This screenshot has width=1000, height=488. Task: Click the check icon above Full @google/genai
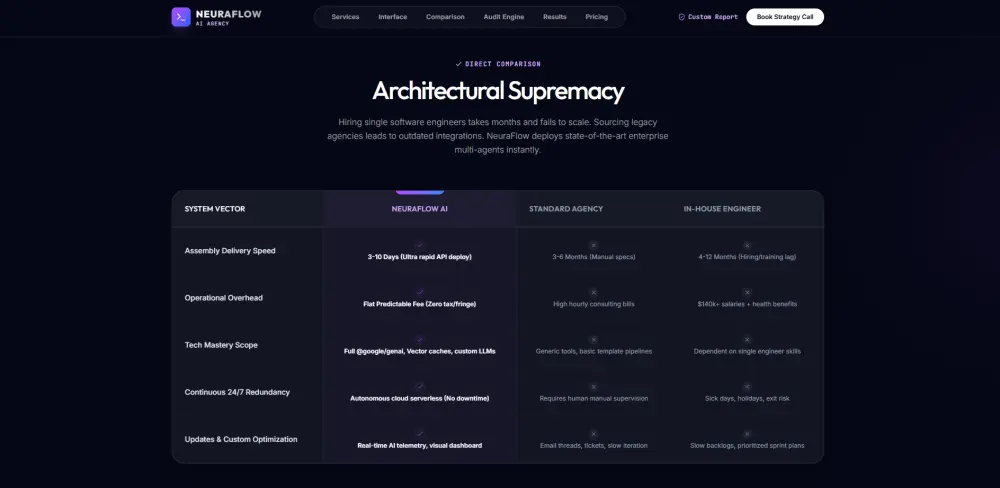420,339
